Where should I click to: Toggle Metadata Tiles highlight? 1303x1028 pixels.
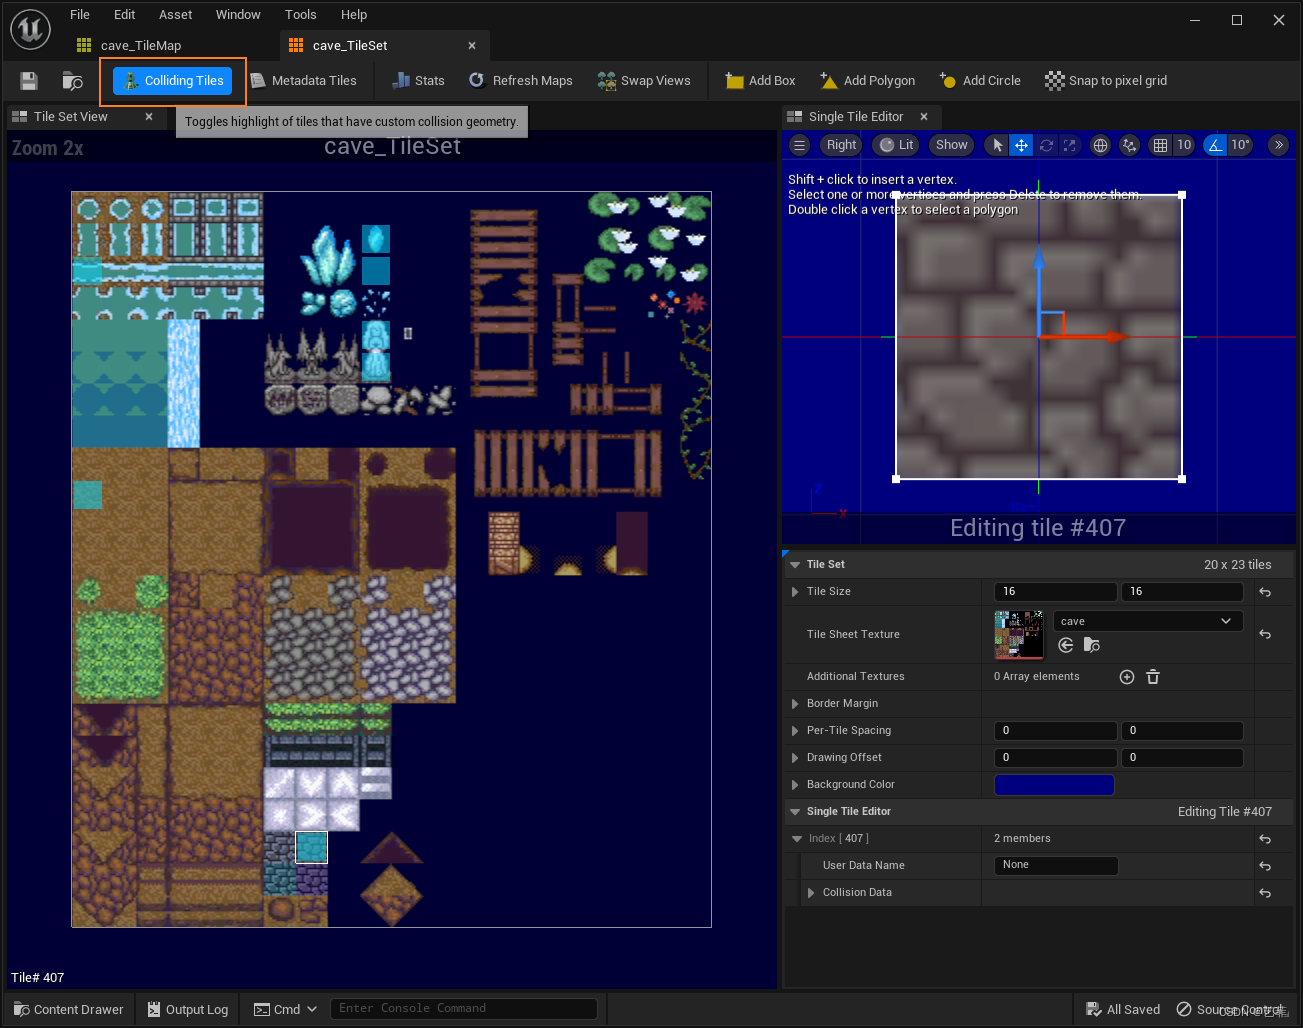[303, 81]
